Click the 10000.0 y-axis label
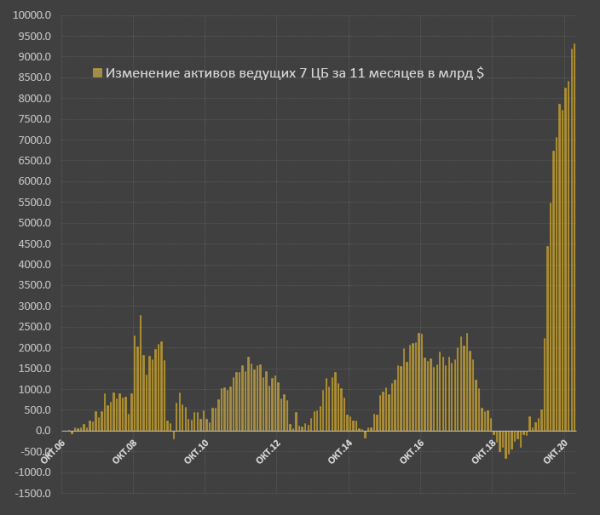600x515 pixels. coord(32,15)
